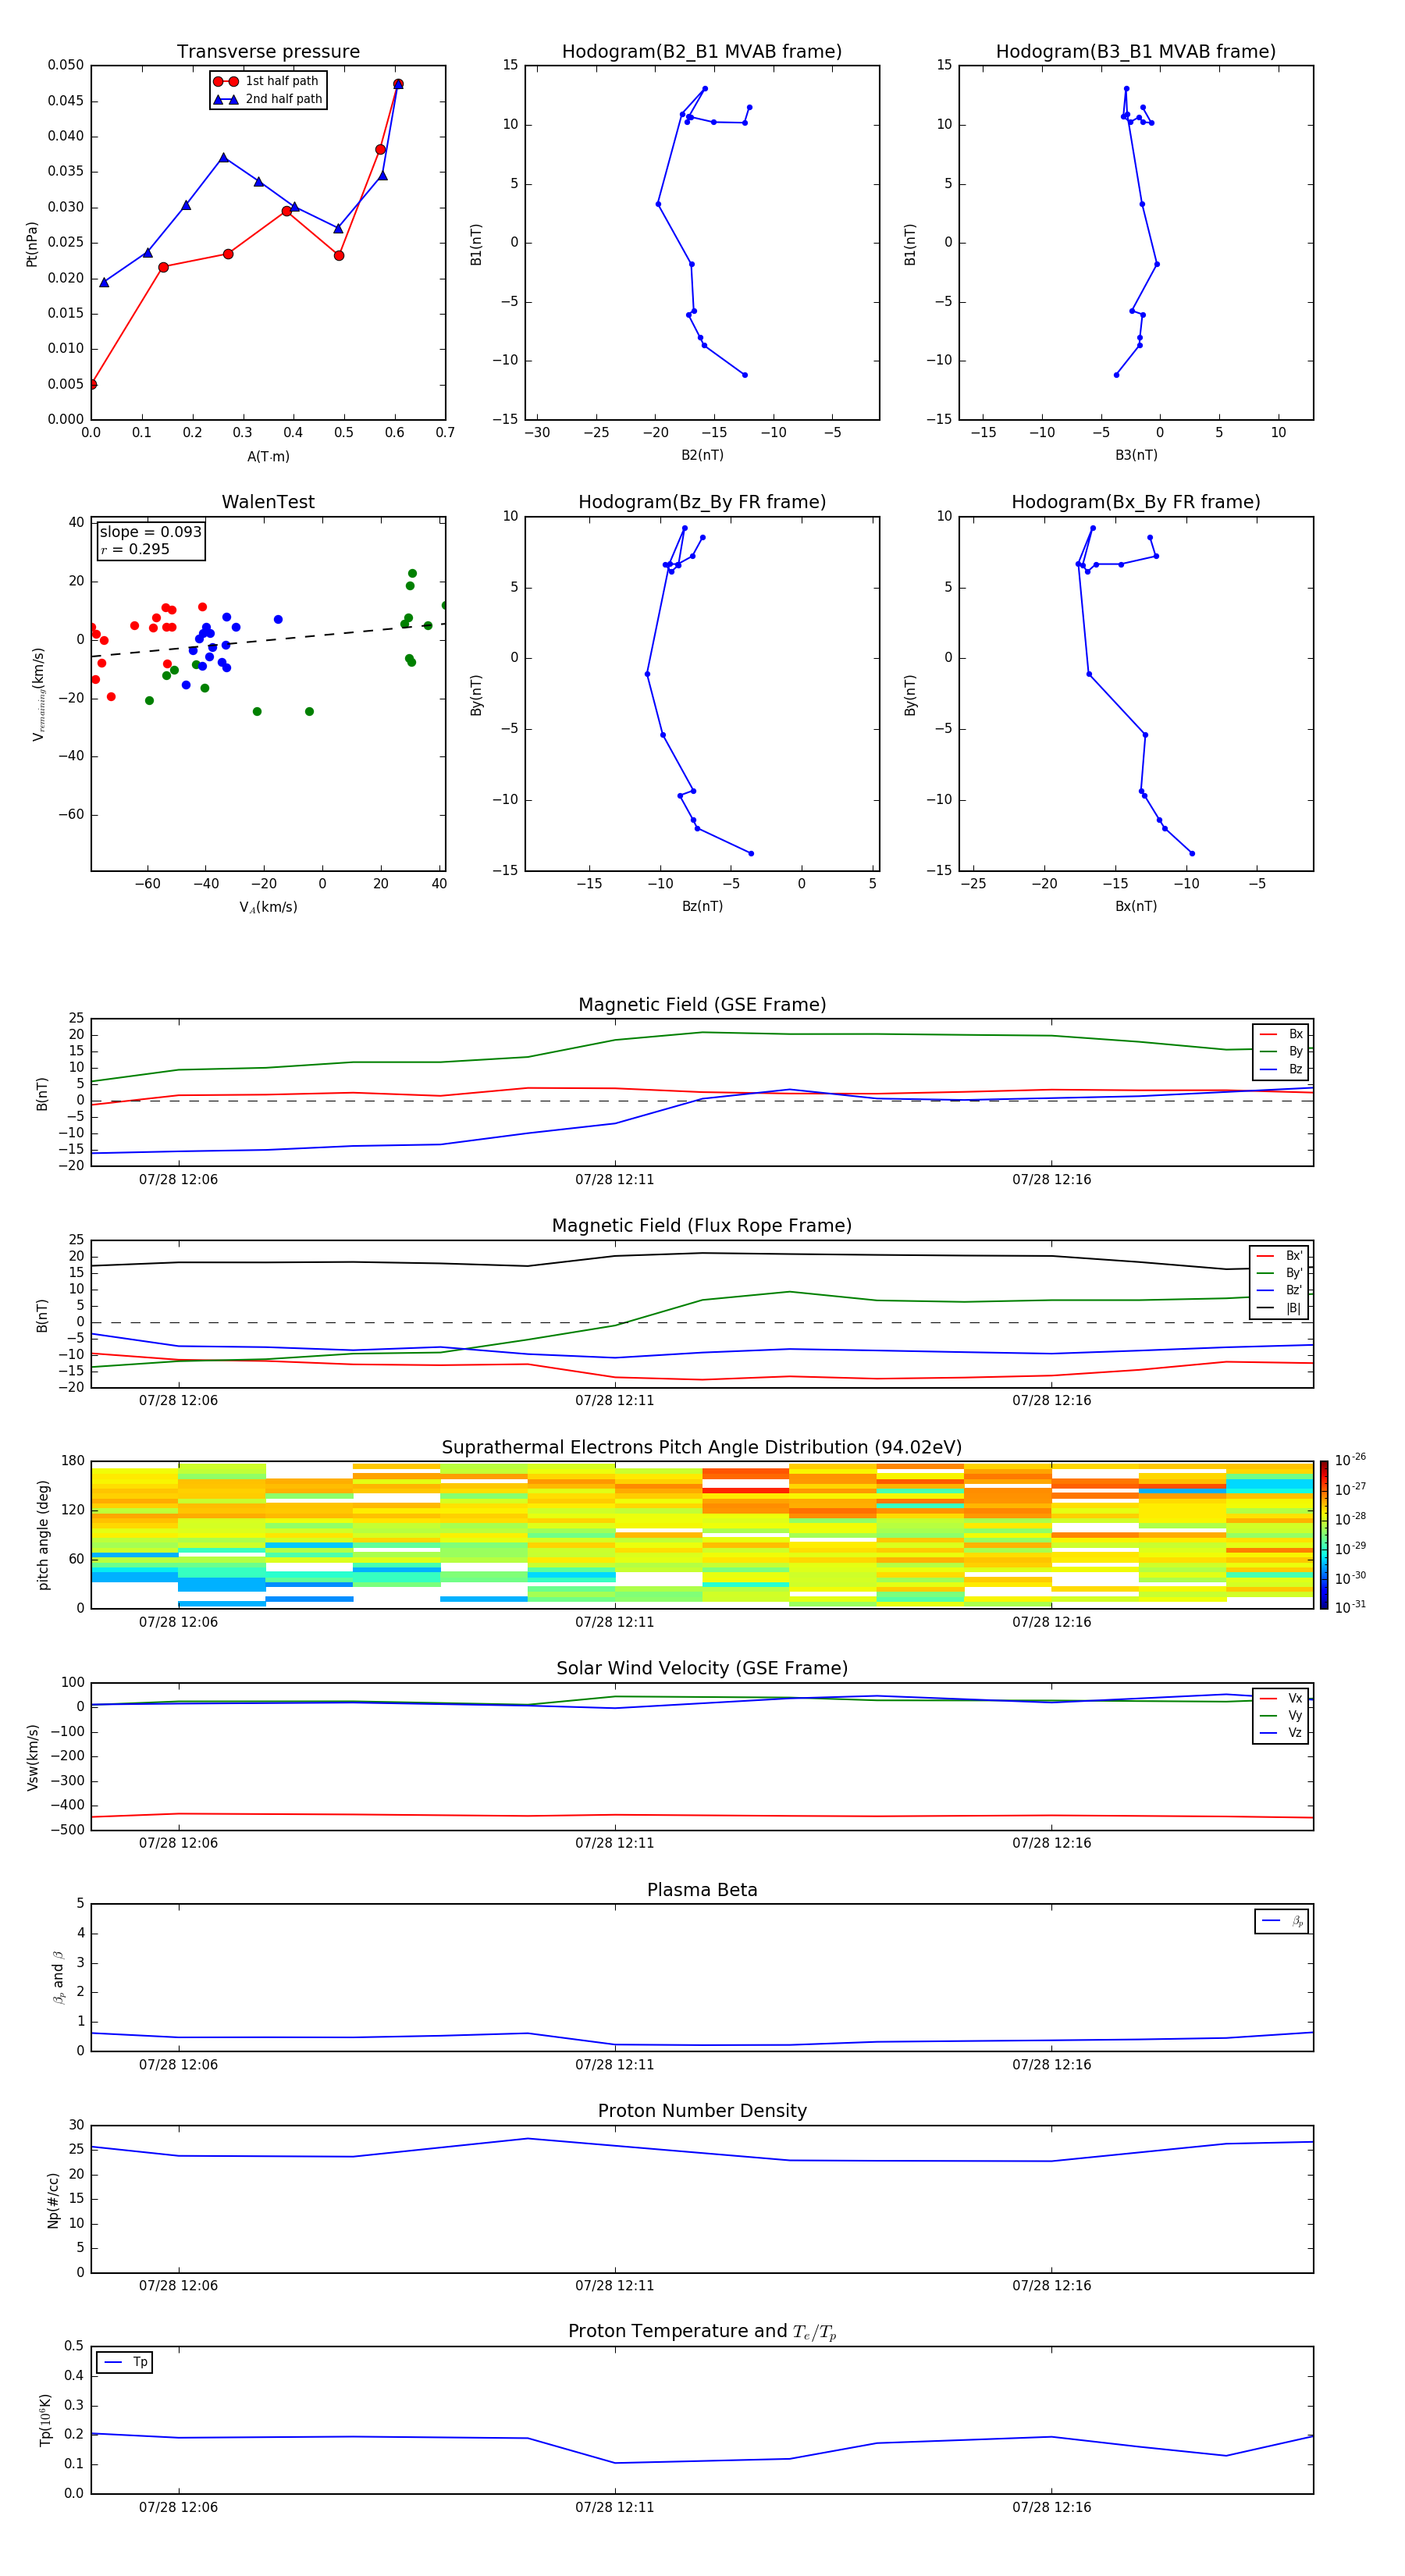
Task: Click the pitch angle color bar
Action: pyautogui.click(x=1324, y=1535)
